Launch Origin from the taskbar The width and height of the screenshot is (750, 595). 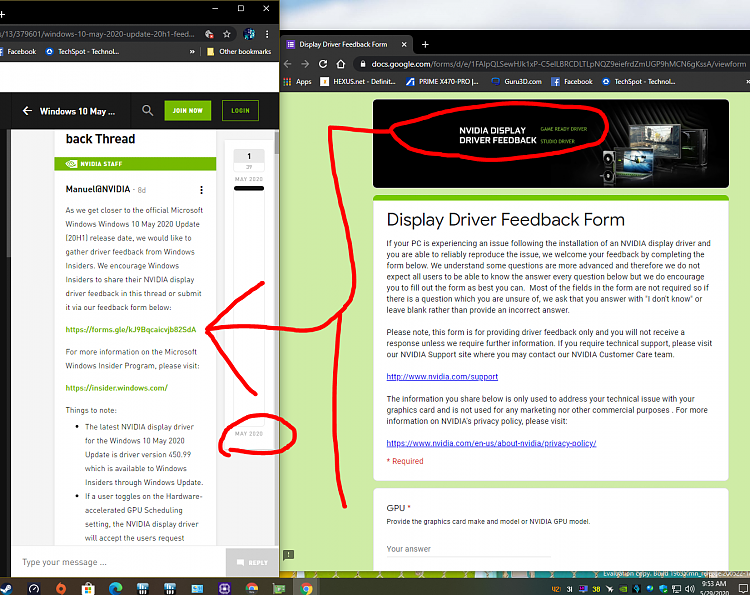coord(61,589)
